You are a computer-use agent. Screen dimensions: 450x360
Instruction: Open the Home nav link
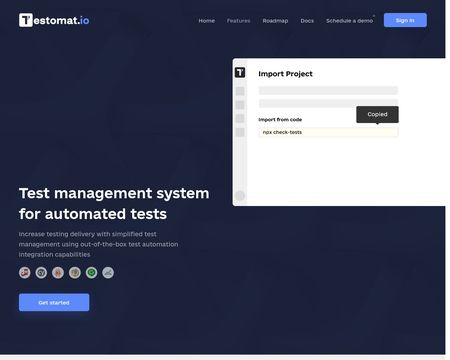(x=206, y=21)
